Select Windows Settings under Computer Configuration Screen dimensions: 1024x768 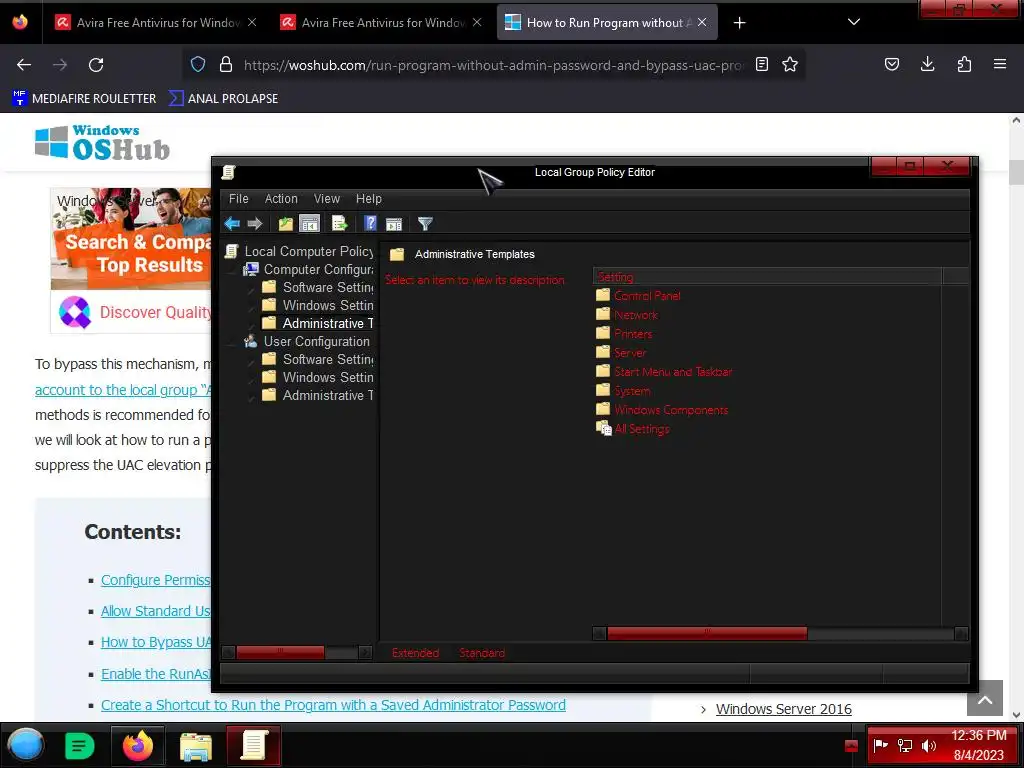327,305
